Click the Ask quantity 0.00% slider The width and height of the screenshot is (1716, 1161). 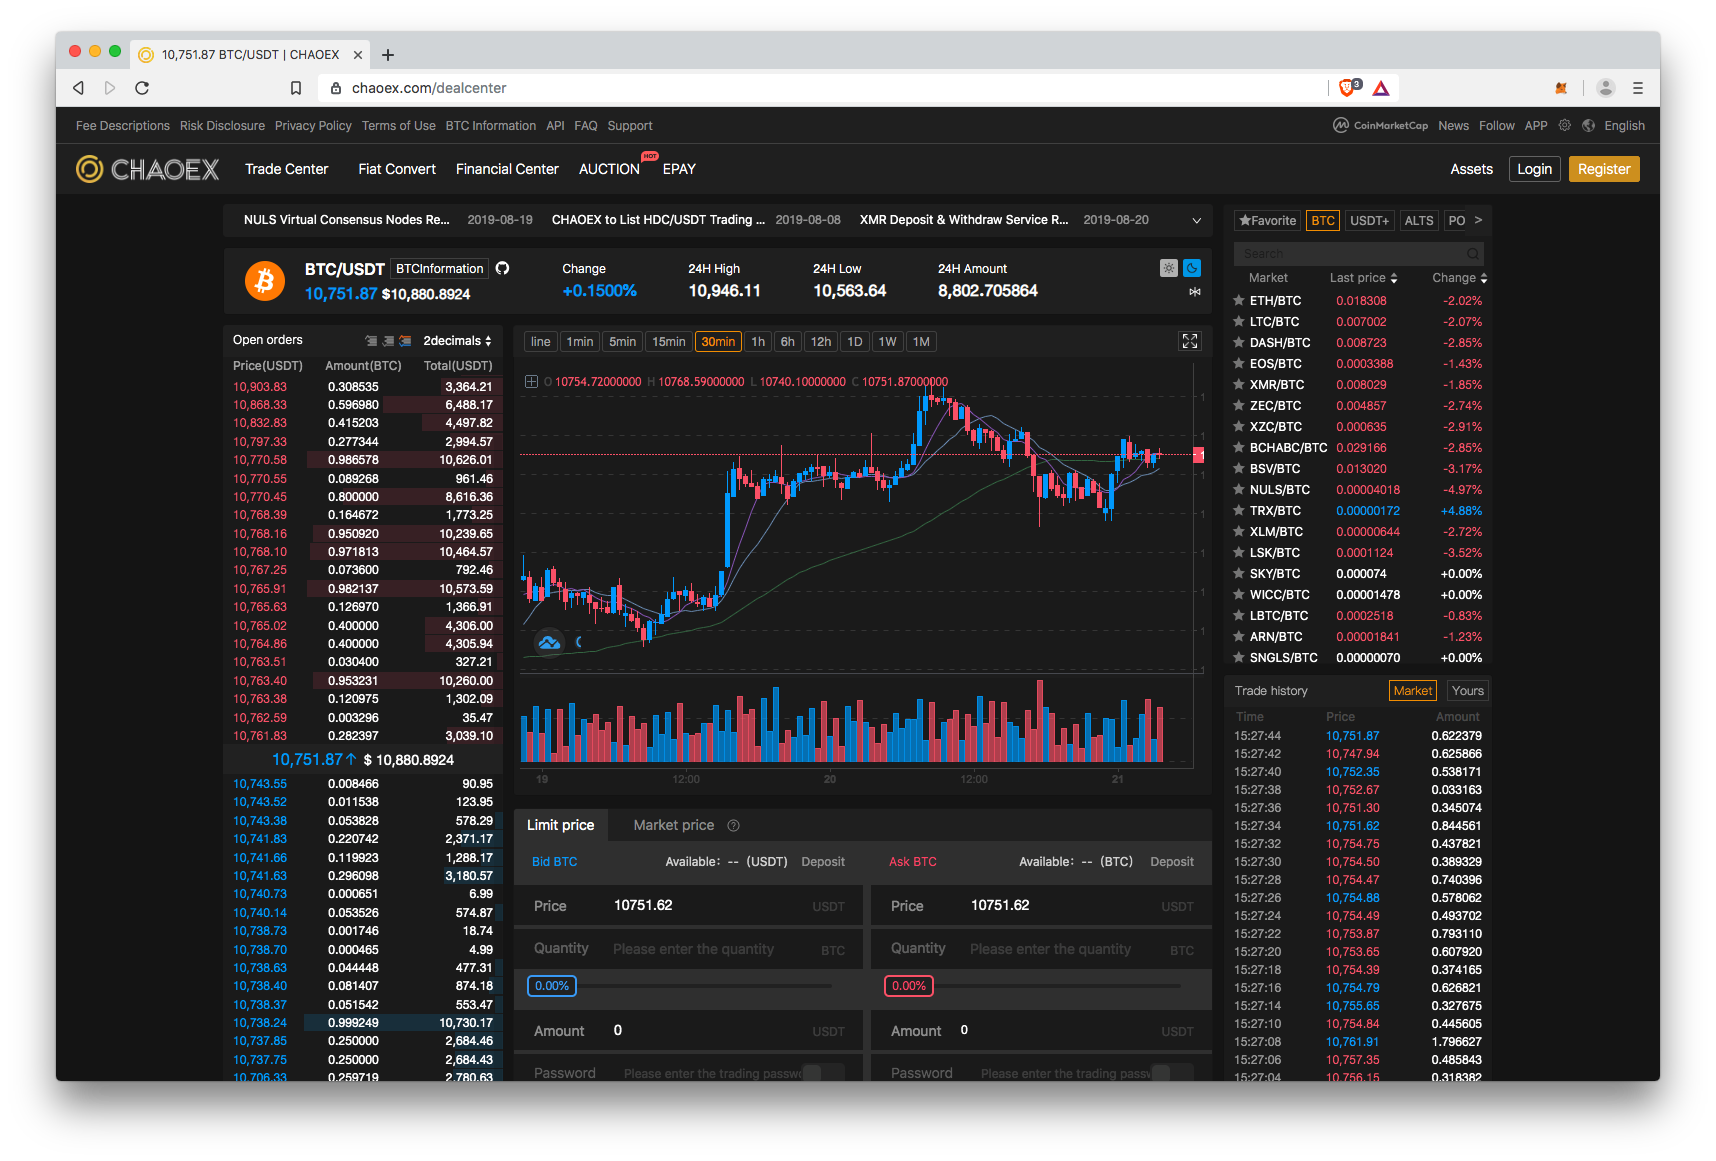pos(909,986)
